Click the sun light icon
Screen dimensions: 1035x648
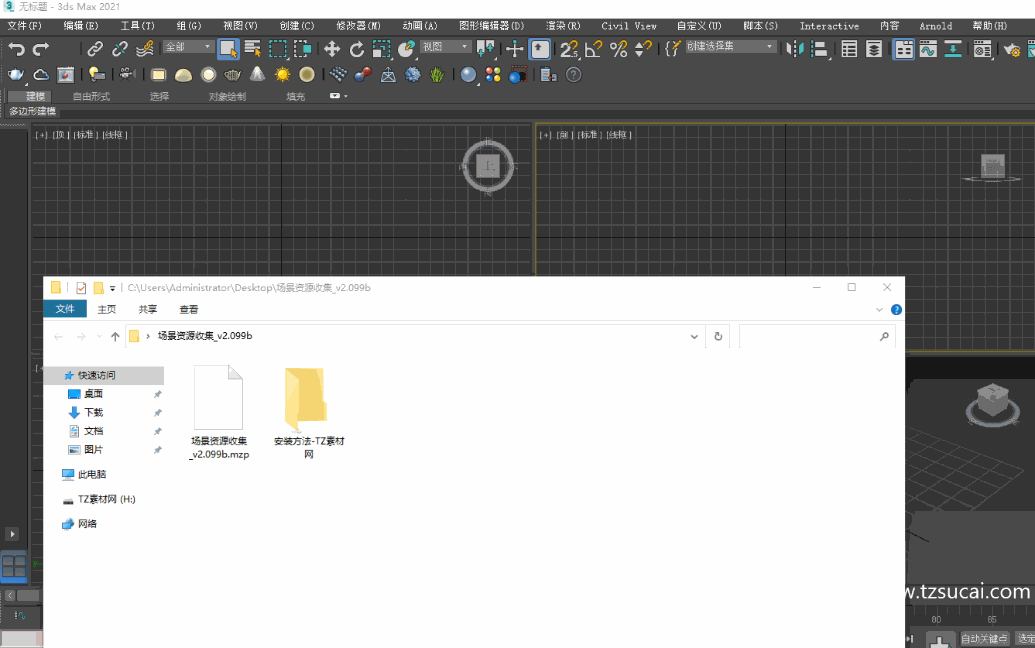282,74
